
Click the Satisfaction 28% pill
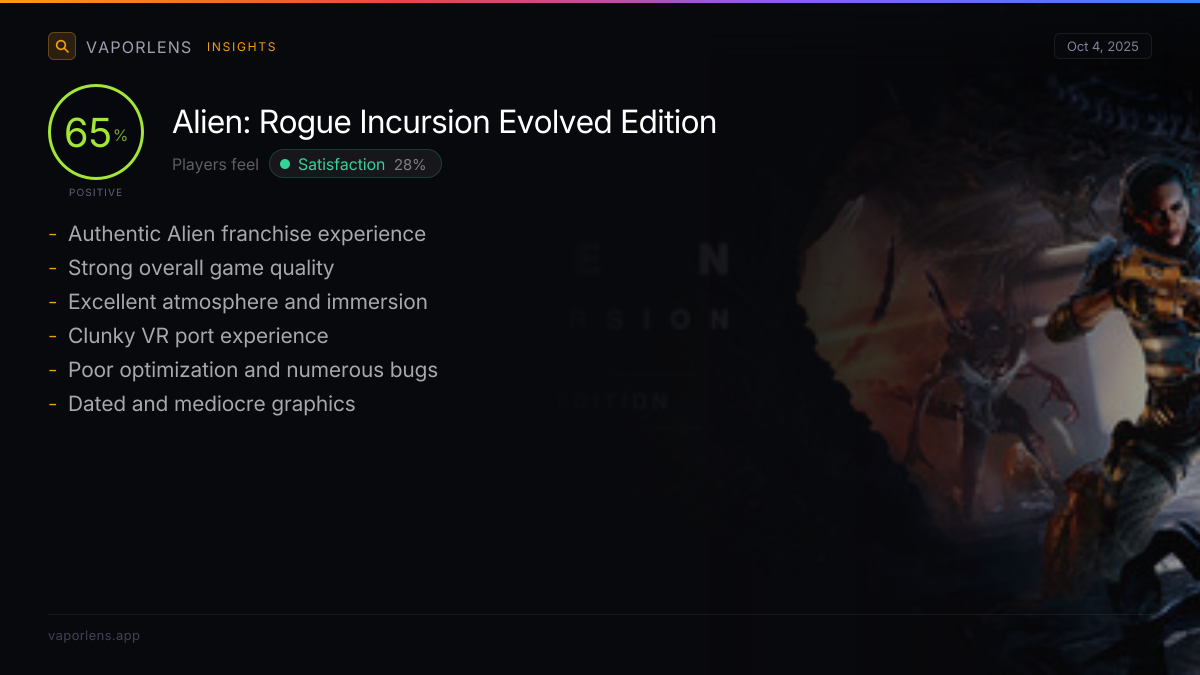click(x=355, y=164)
